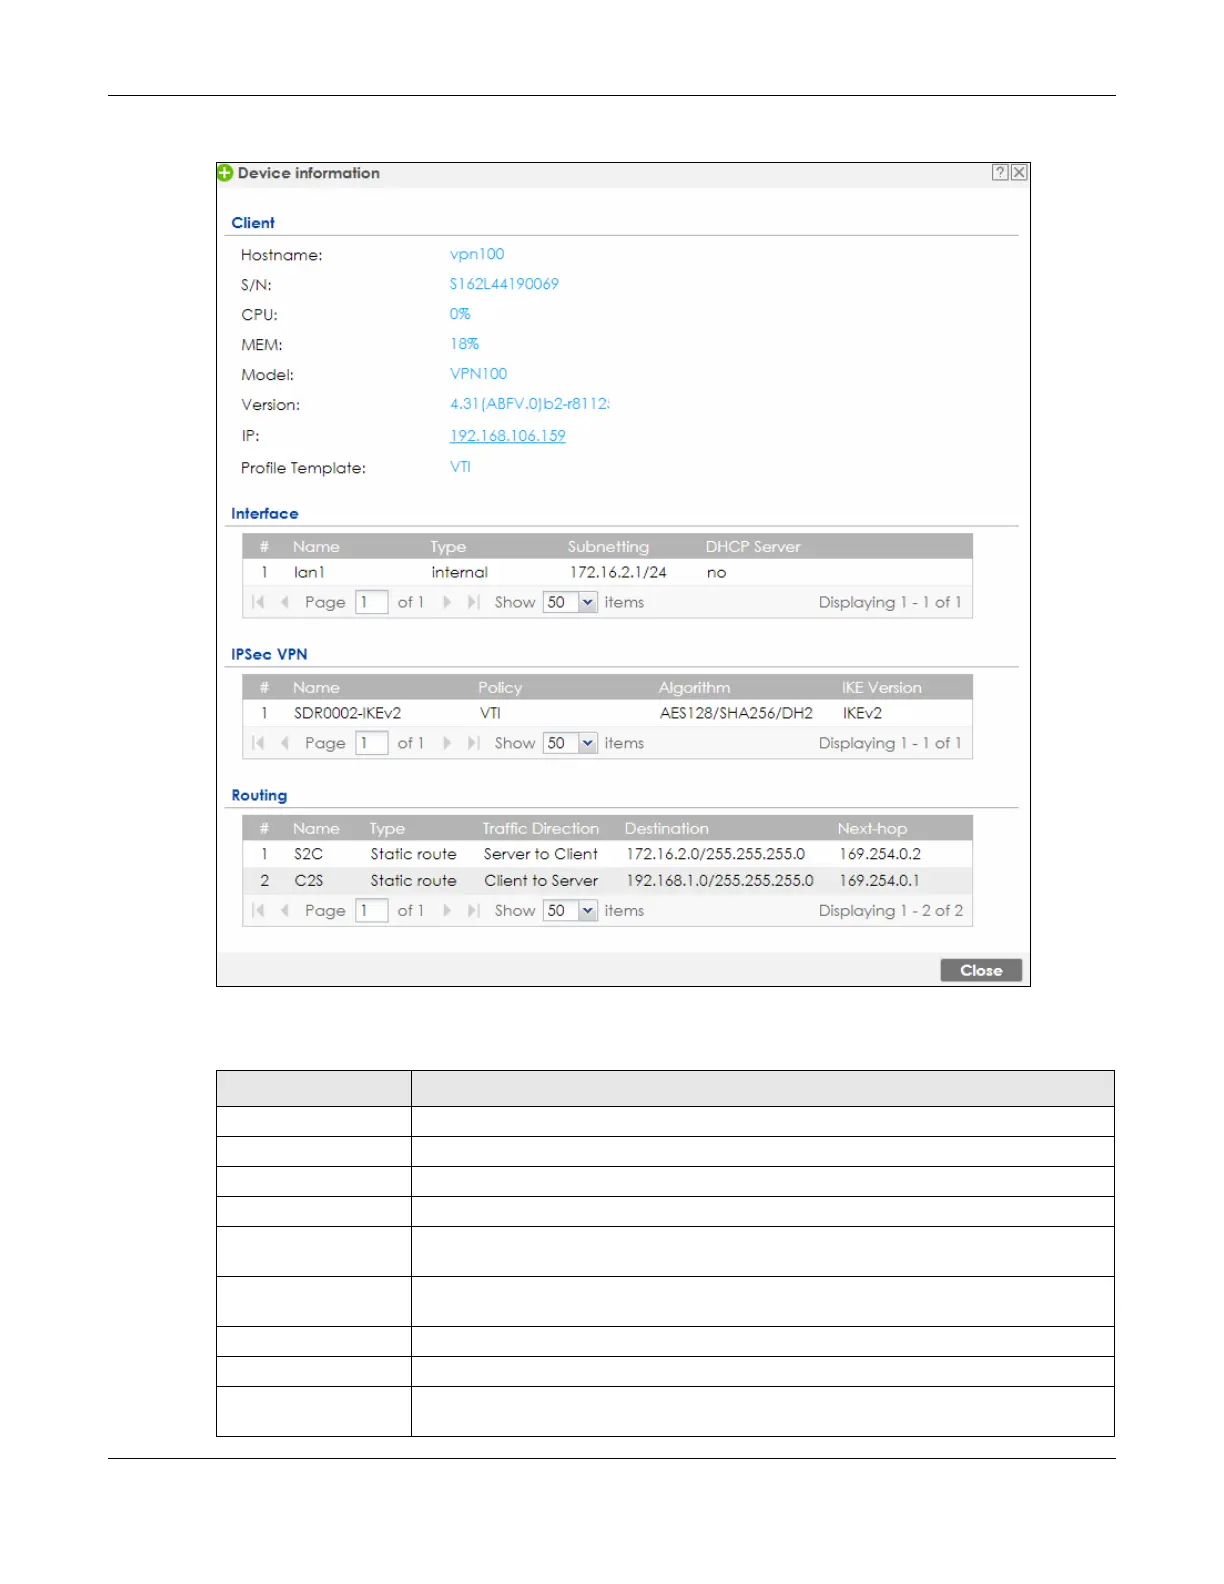Click the CPU value 0%
The height and width of the screenshot is (1584, 1224).
pos(460,314)
